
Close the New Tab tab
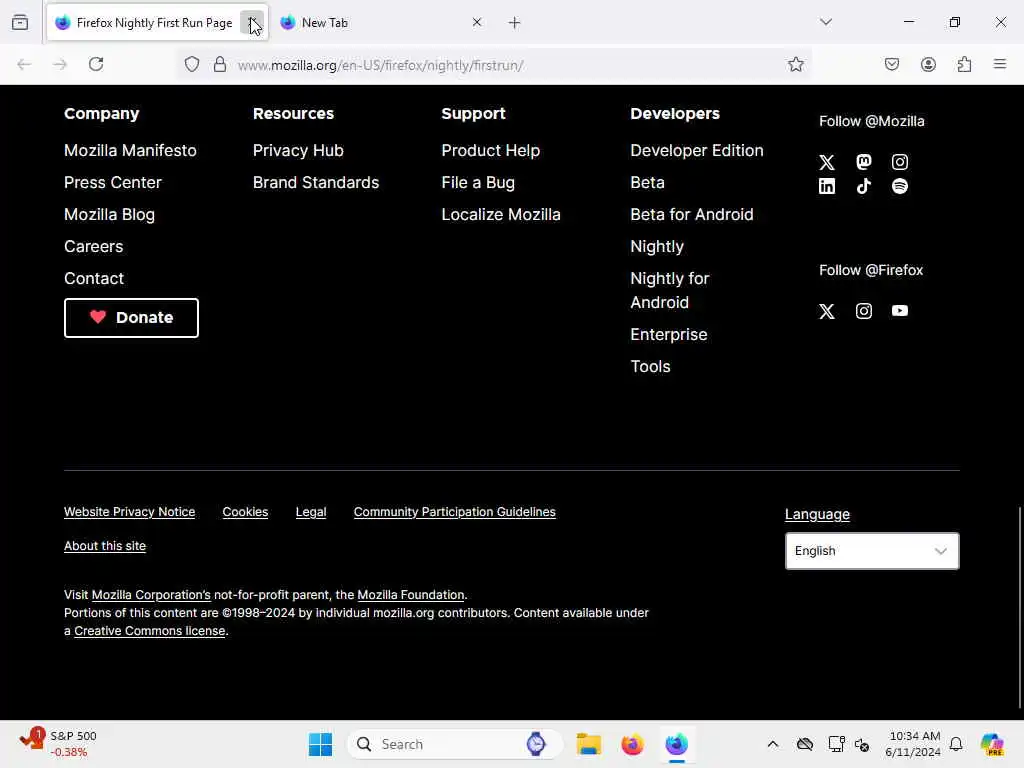coord(477,22)
